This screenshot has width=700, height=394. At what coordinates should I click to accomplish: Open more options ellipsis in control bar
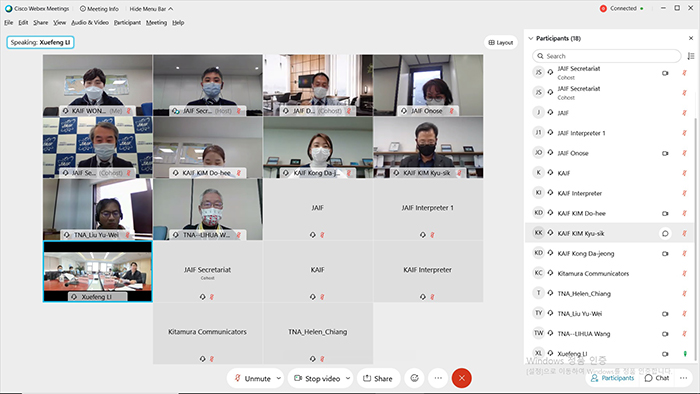coord(438,378)
